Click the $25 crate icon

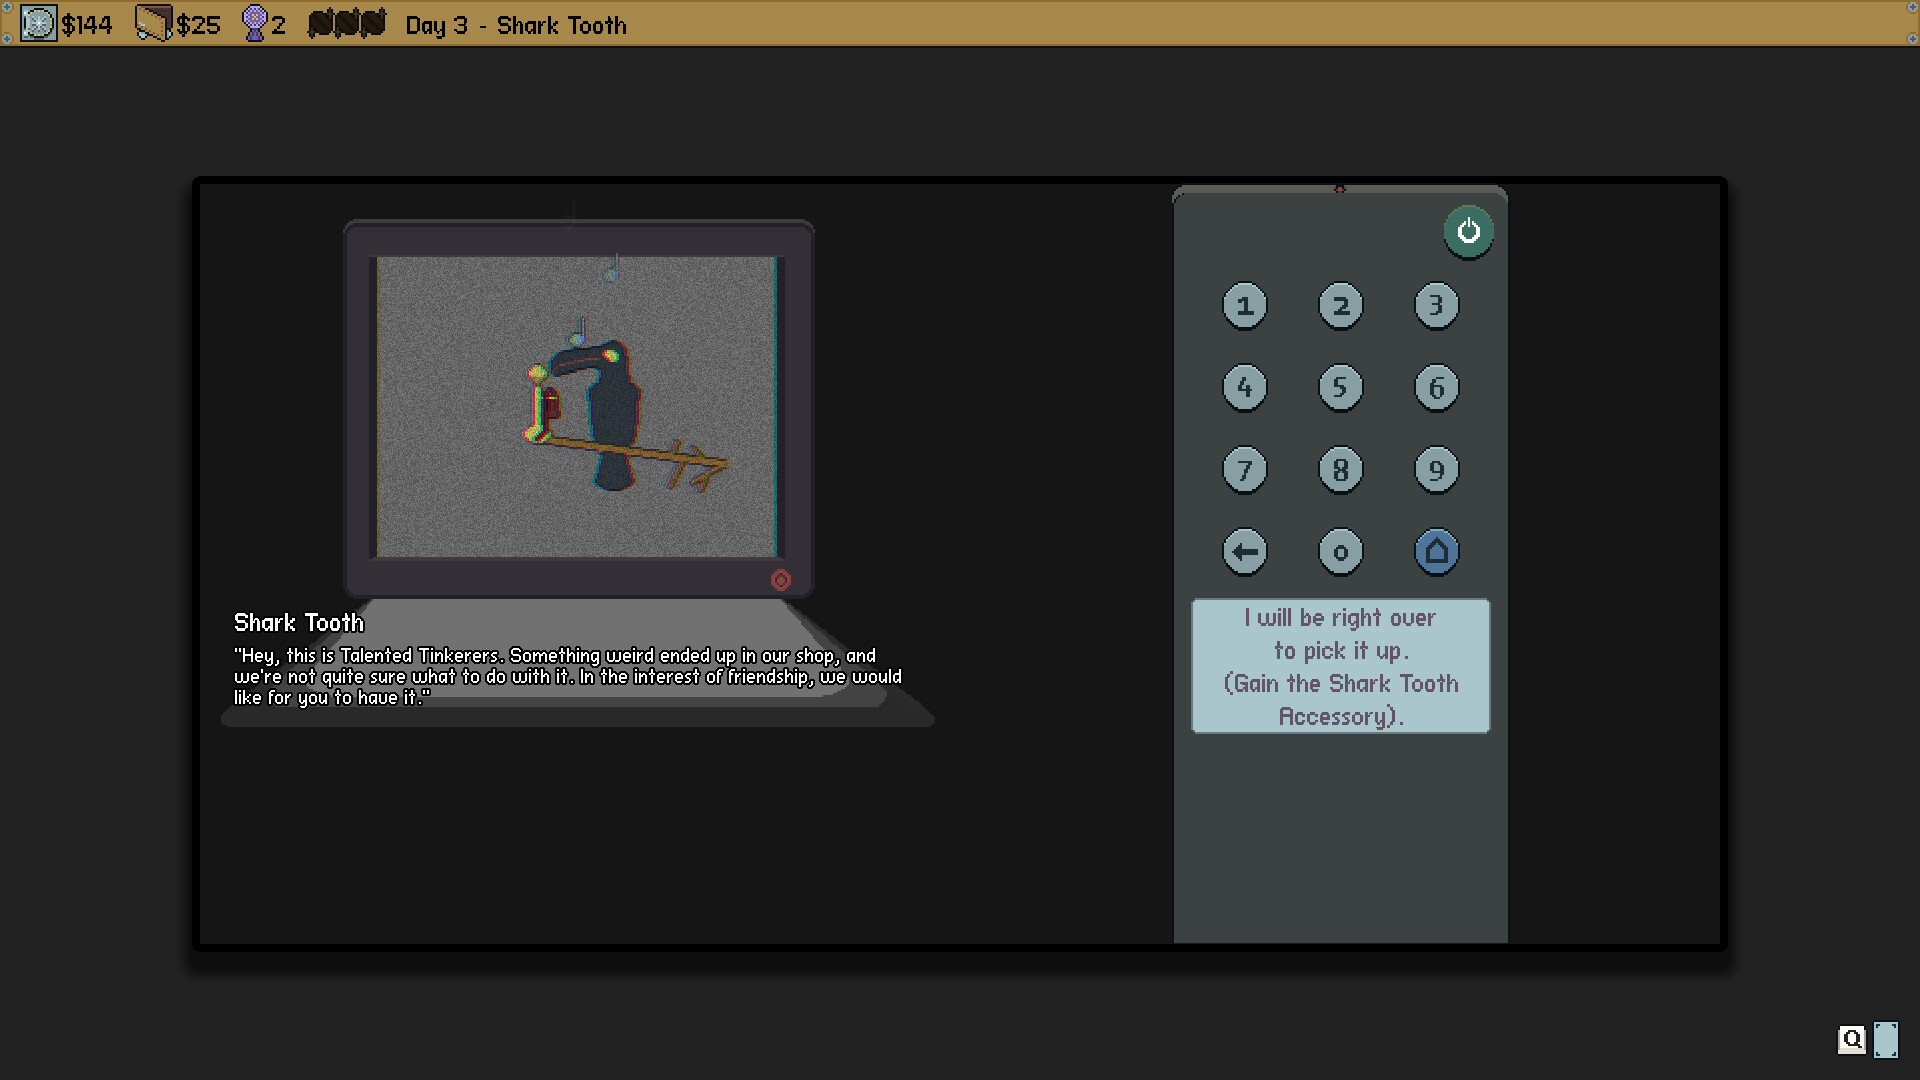153,24
